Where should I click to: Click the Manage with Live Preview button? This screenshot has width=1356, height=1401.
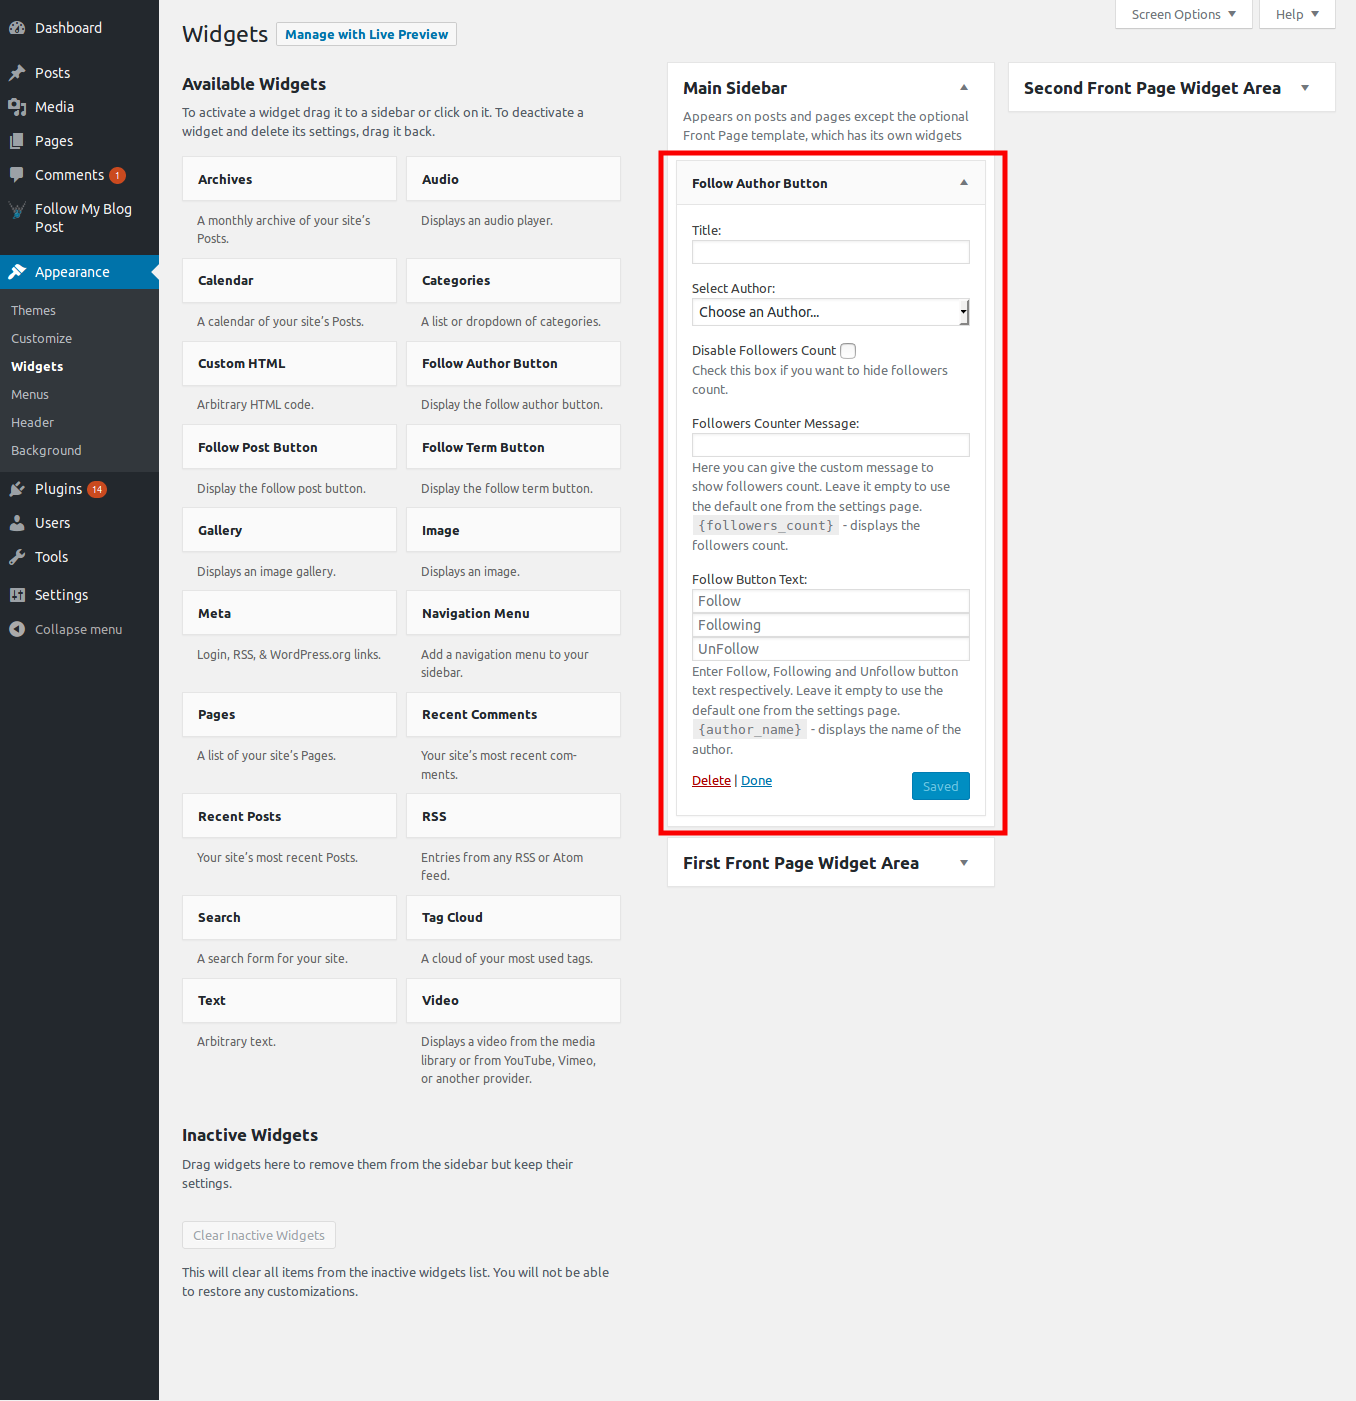tap(366, 34)
